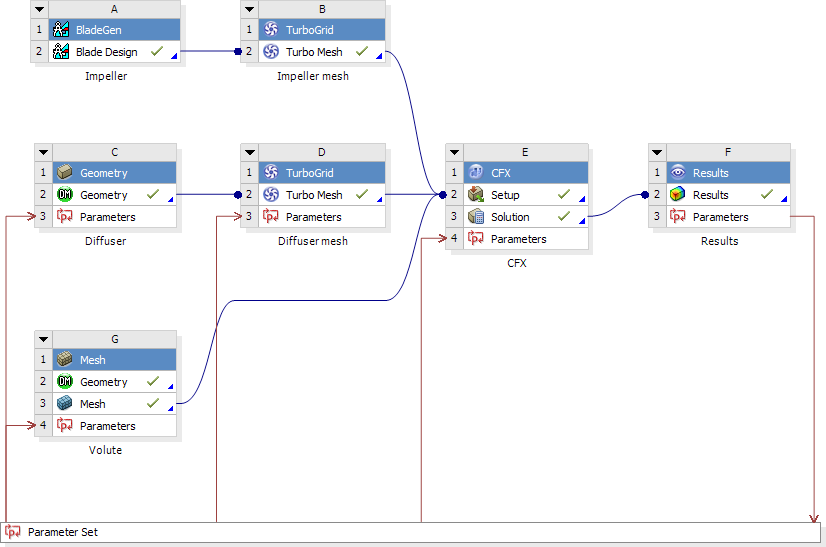Click the CFX header icon in system E

[x=476, y=172]
